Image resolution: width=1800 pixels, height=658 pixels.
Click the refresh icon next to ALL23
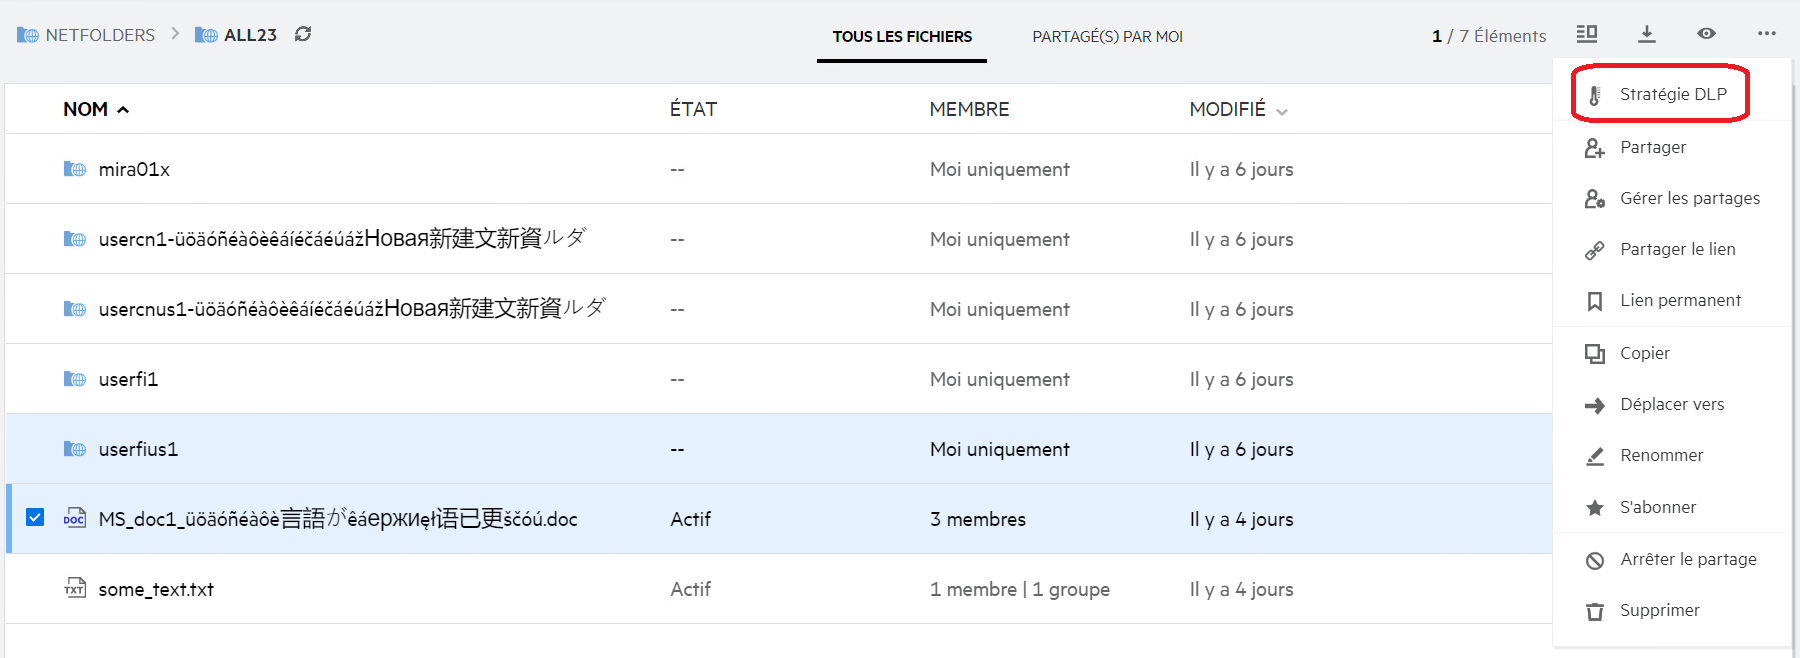[x=303, y=34]
